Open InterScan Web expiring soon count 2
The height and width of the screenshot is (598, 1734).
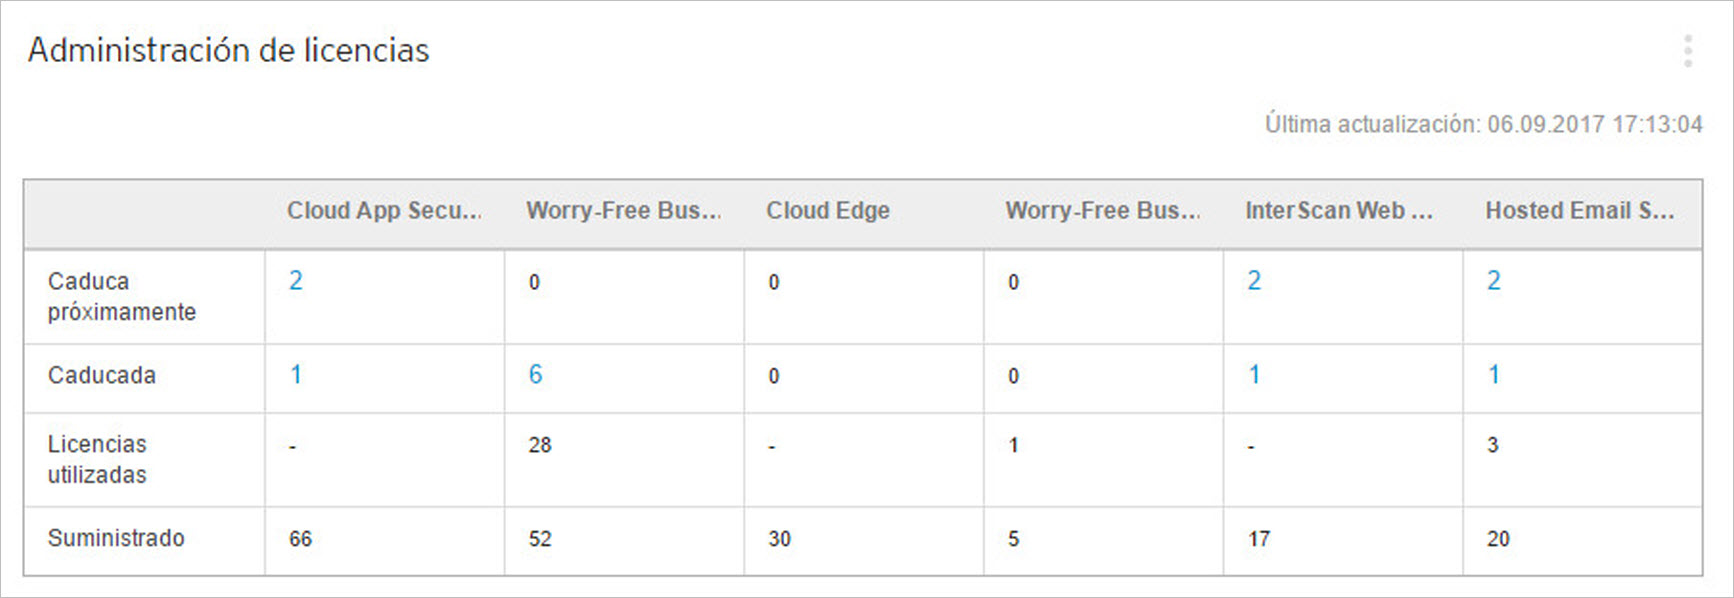click(1254, 281)
